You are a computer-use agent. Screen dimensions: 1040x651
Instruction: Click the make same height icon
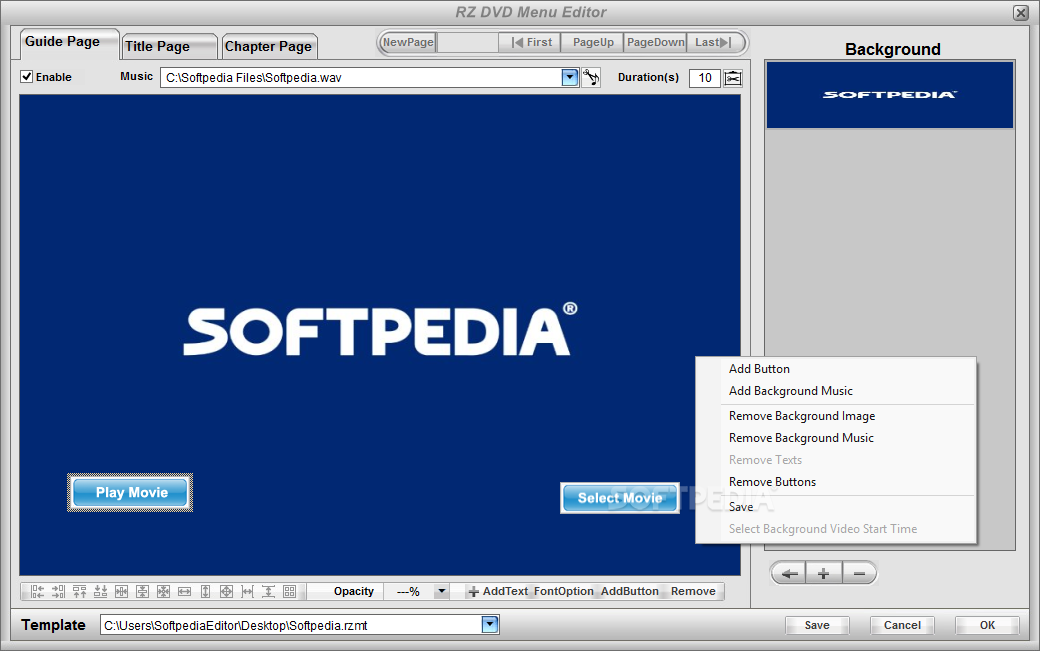coord(206,591)
